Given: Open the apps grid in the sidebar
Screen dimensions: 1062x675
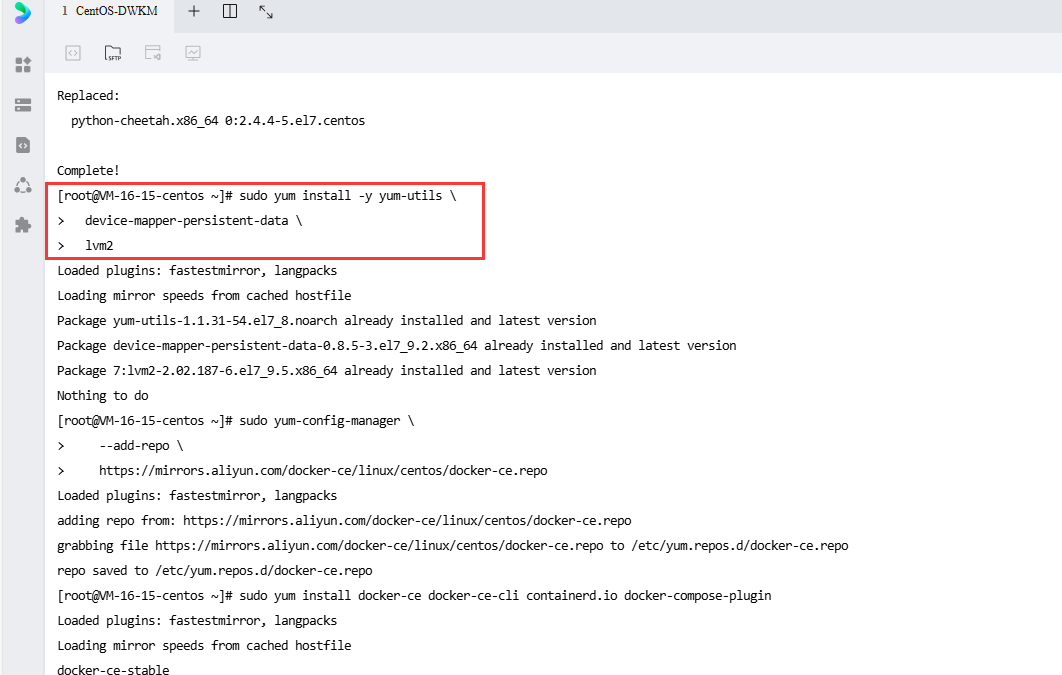Looking at the screenshot, I should 23,65.
